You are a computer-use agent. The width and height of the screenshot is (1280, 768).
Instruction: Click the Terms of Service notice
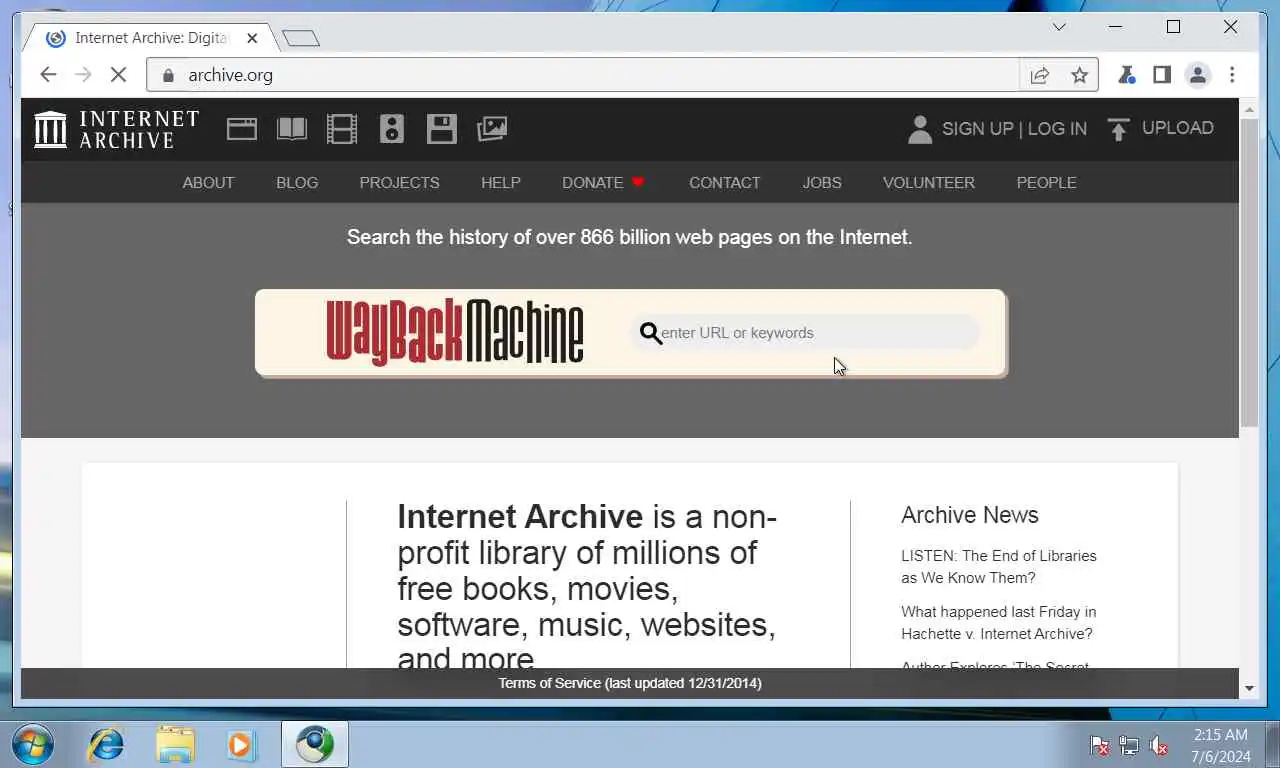click(x=630, y=683)
